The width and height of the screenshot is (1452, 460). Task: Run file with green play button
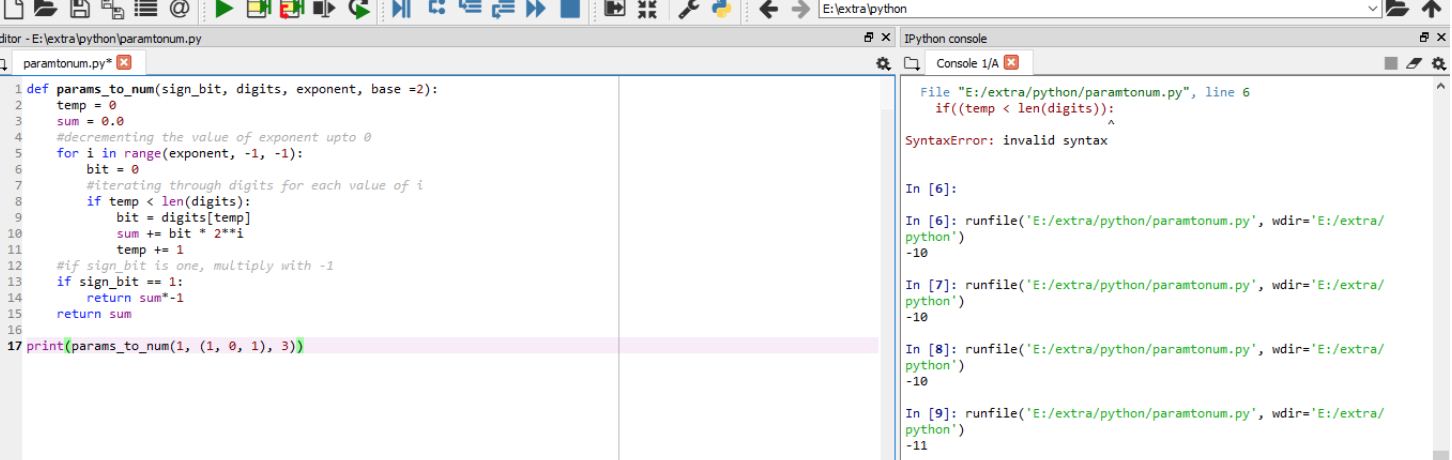[x=224, y=9]
